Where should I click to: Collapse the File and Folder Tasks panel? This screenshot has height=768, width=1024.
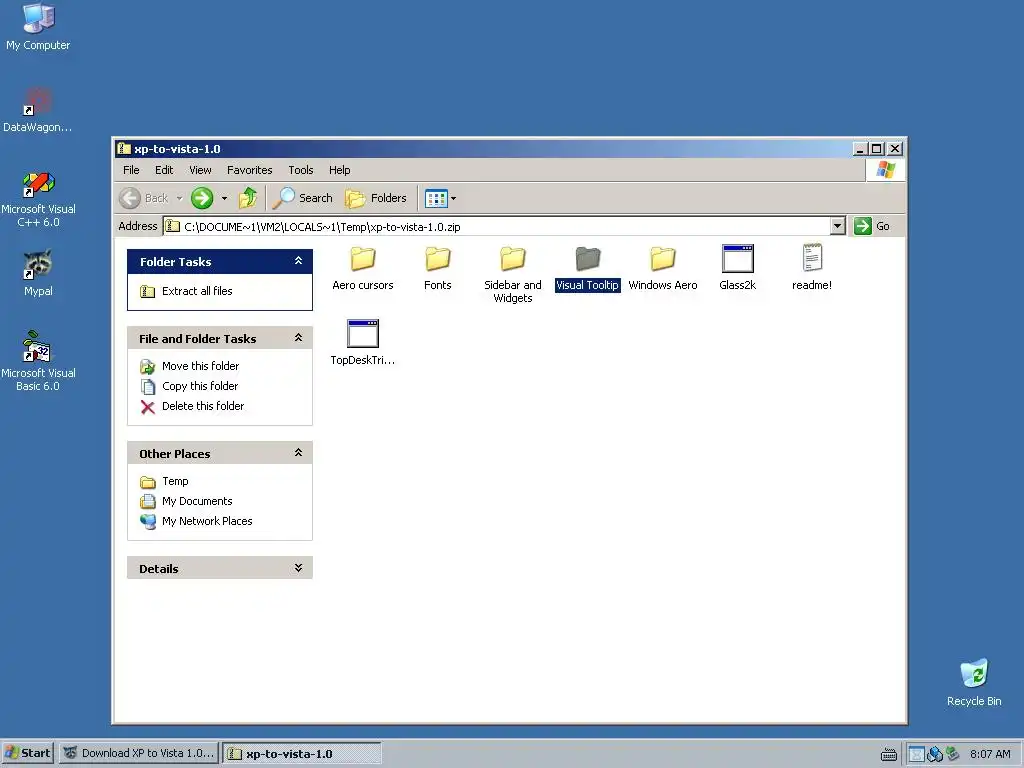coord(298,338)
